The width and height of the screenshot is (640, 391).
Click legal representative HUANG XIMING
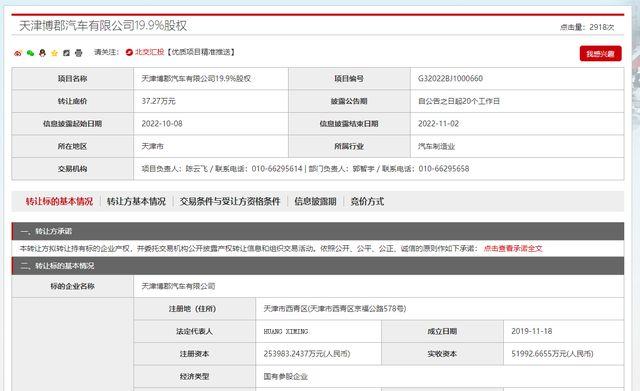click(286, 331)
